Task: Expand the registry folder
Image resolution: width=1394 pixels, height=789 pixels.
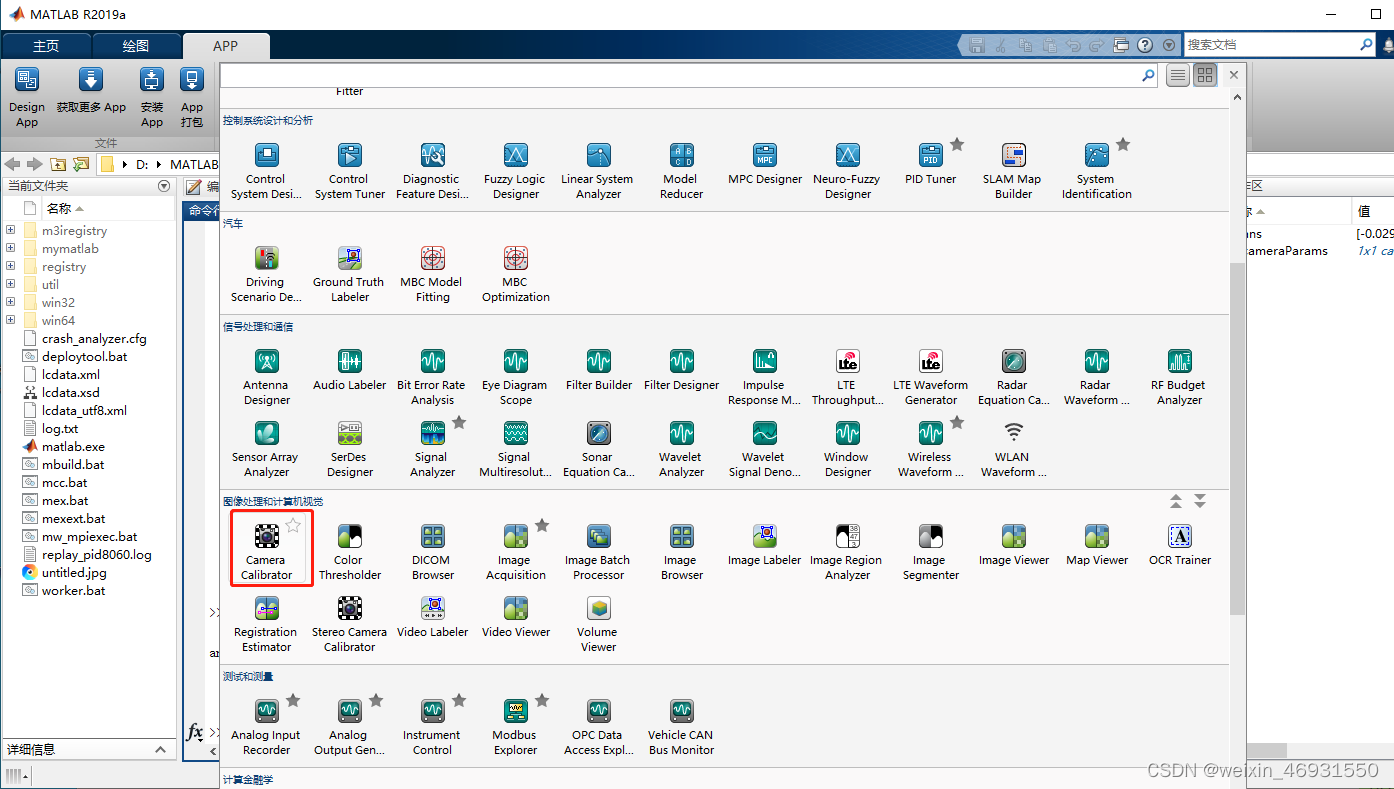Action: (11, 267)
